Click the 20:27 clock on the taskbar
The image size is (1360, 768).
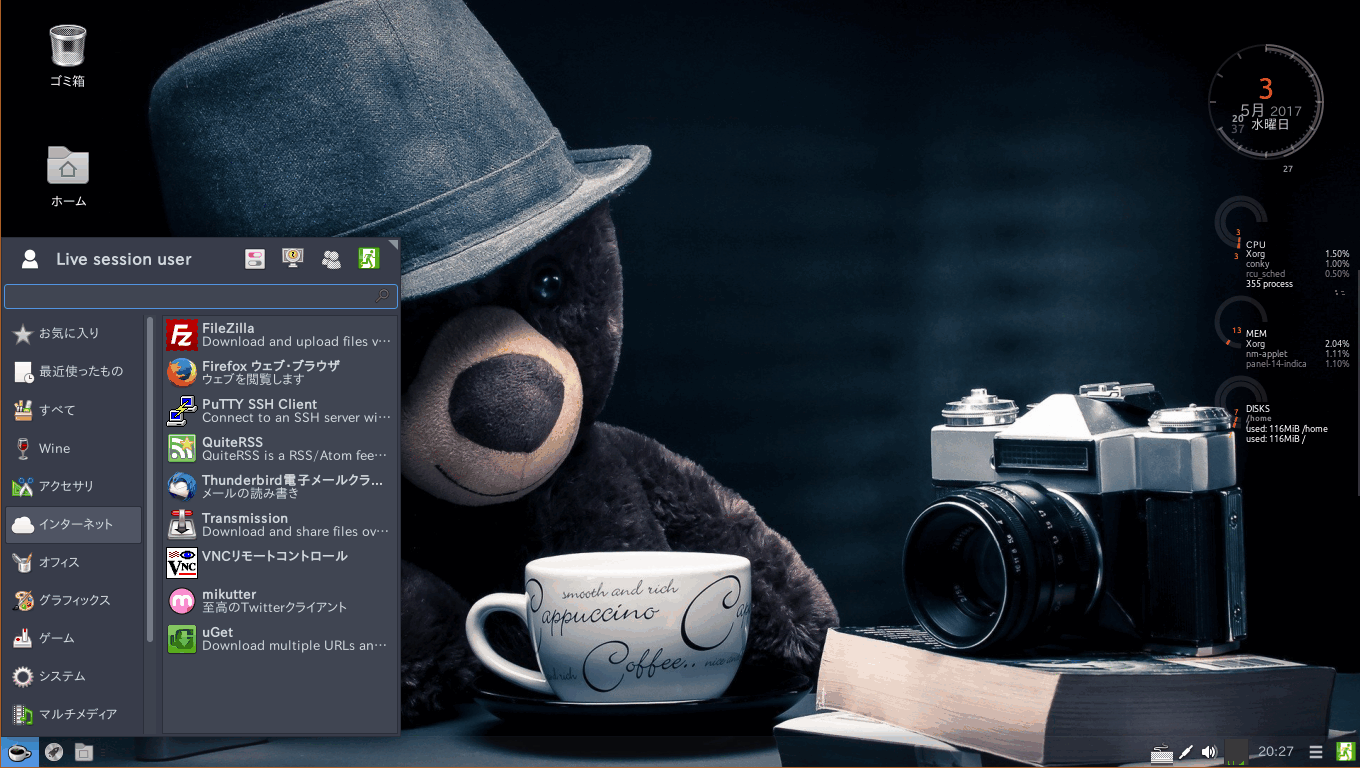pyautogui.click(x=1276, y=752)
